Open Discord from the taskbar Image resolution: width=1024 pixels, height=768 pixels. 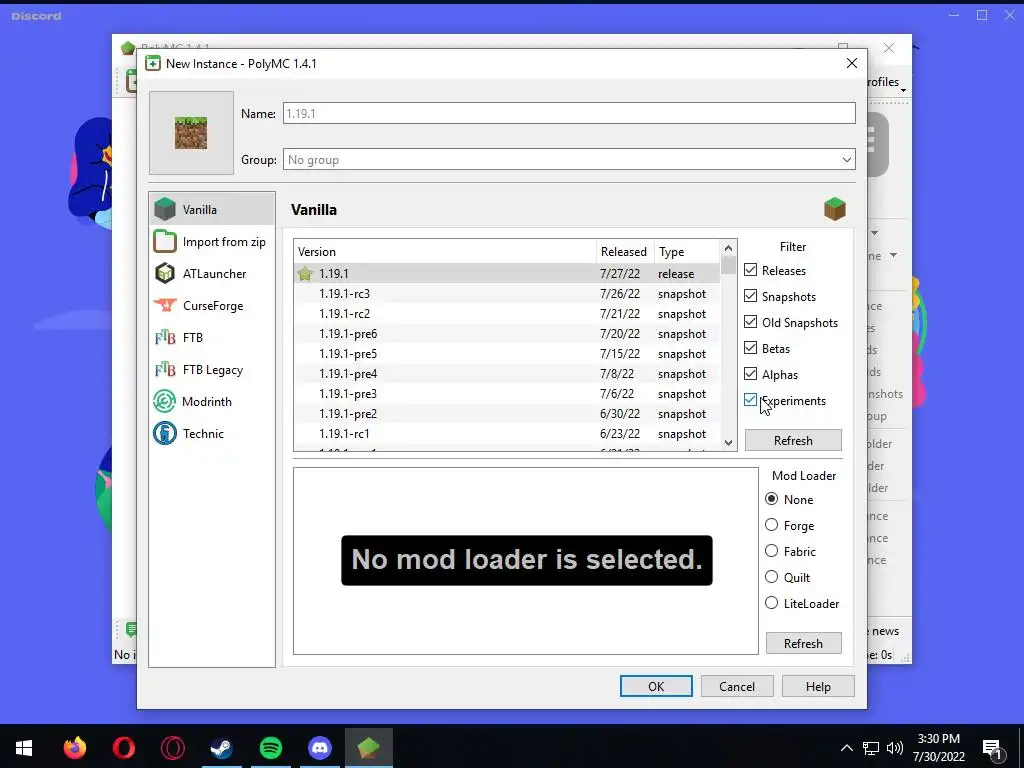click(x=319, y=748)
